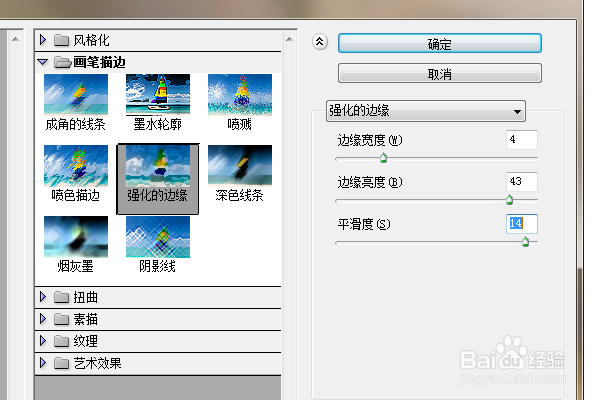This screenshot has height=400, width=600.
Task: Select the 喷溅 filter thumbnail
Action: point(240,95)
